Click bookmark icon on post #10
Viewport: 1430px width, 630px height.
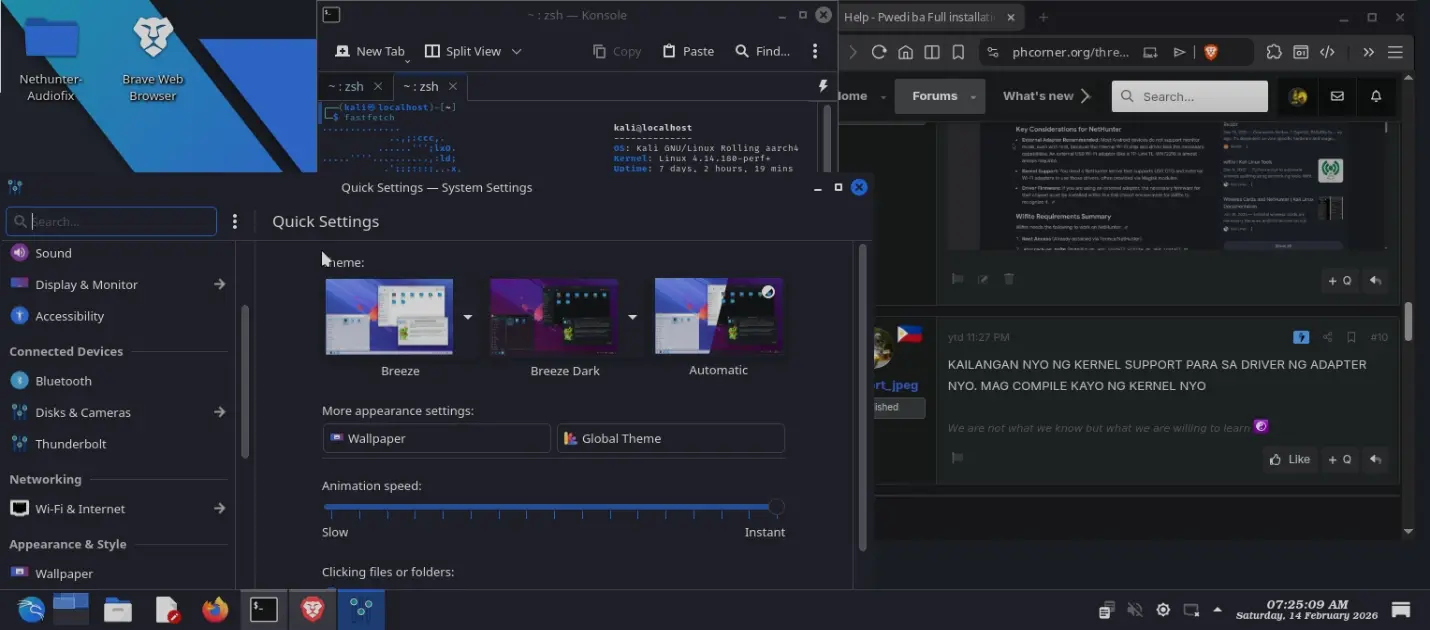(x=1351, y=337)
